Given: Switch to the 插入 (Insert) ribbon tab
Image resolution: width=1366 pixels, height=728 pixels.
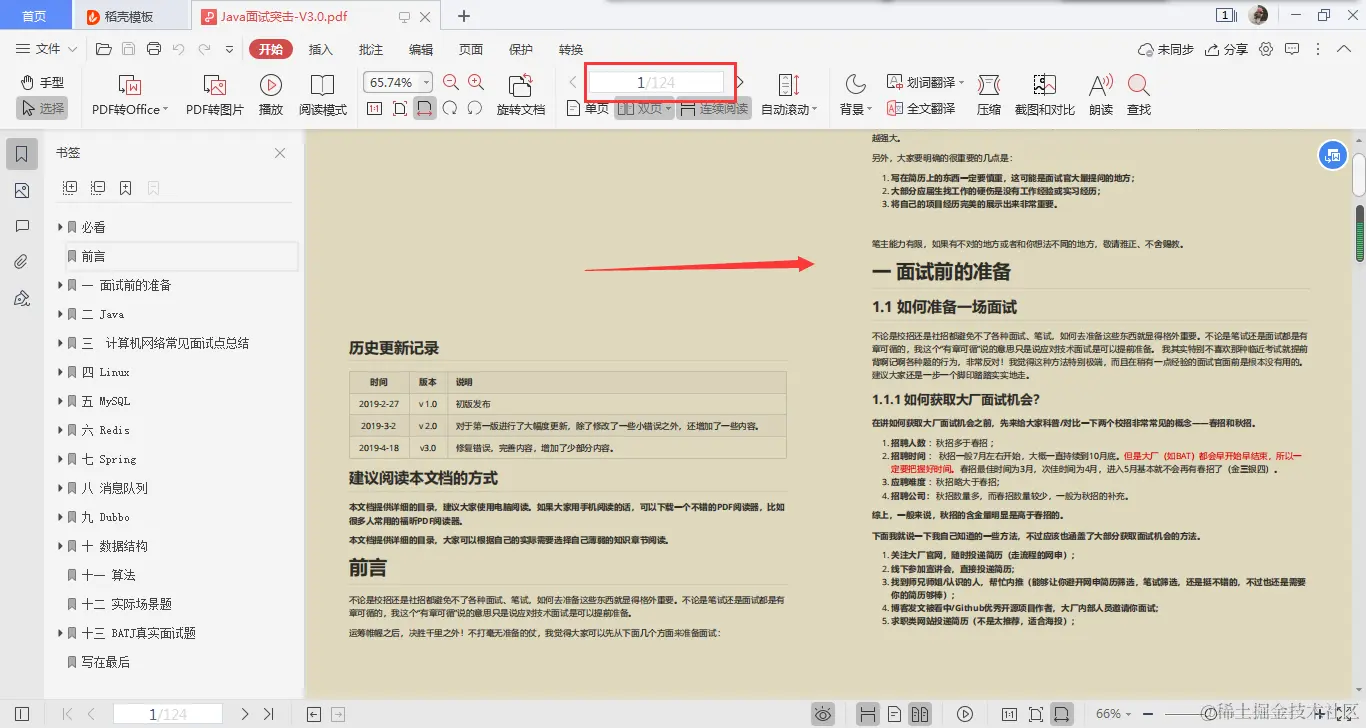Looking at the screenshot, I should click(x=321, y=48).
